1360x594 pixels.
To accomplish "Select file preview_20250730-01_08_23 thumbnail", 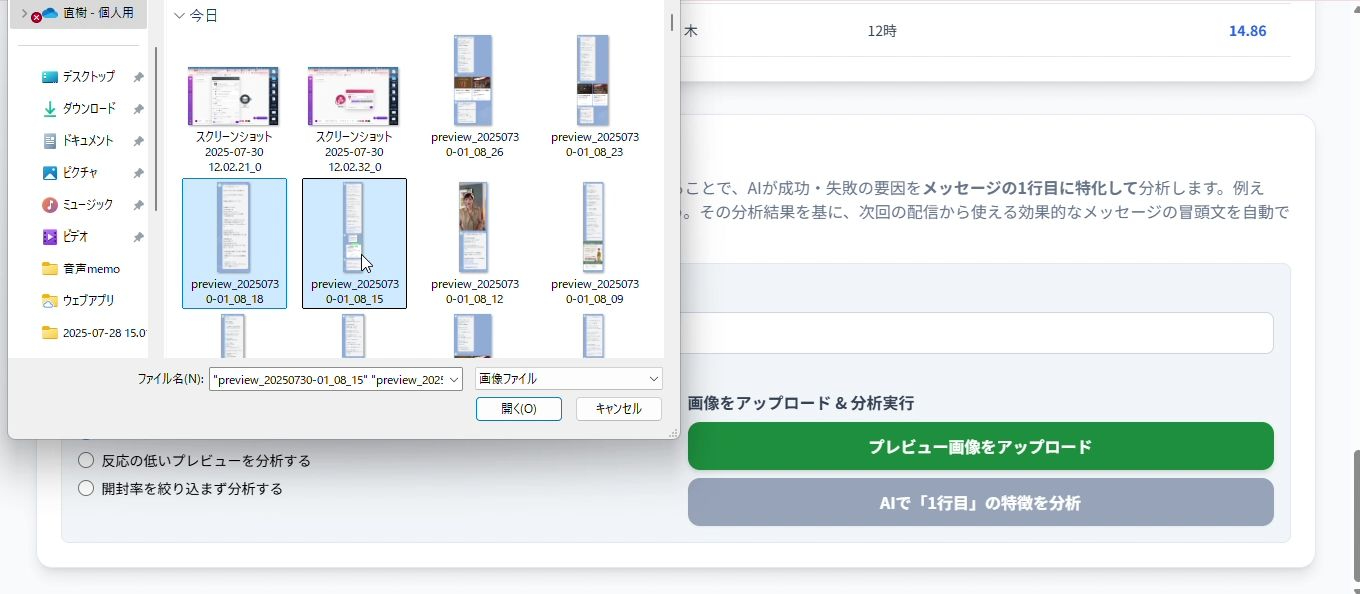I will click(593, 80).
